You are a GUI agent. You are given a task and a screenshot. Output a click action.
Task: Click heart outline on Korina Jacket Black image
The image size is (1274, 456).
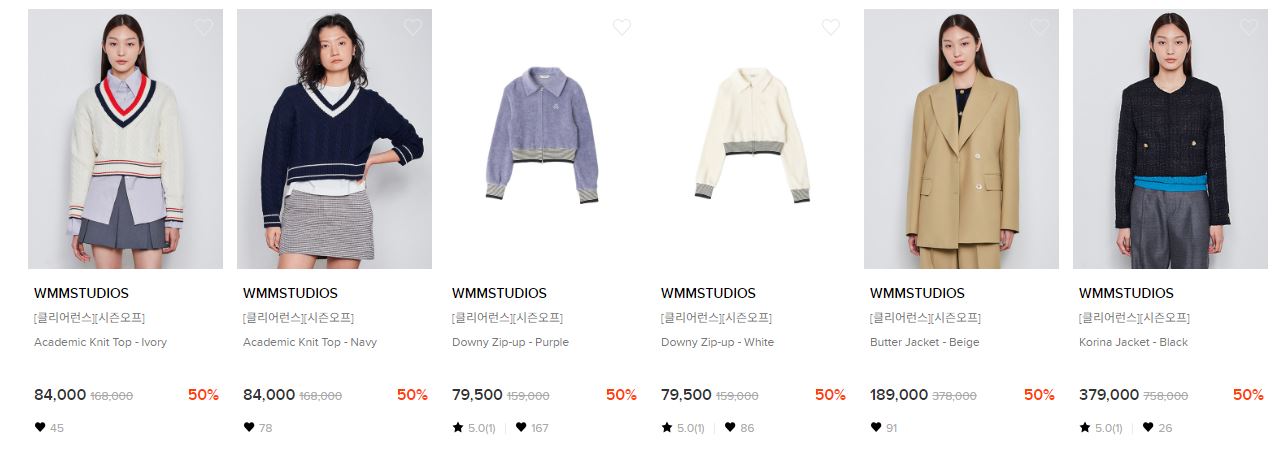coord(1249,27)
